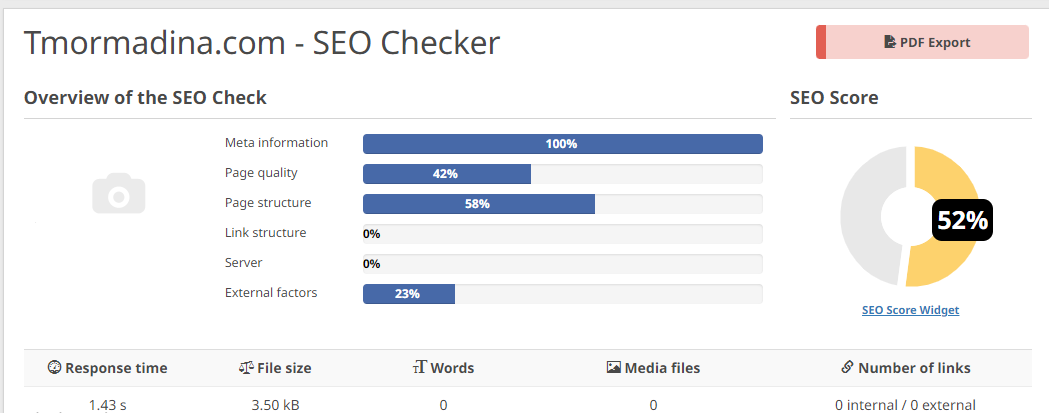1049x413 pixels.
Task: Click the PDF Export button
Action: [922, 42]
